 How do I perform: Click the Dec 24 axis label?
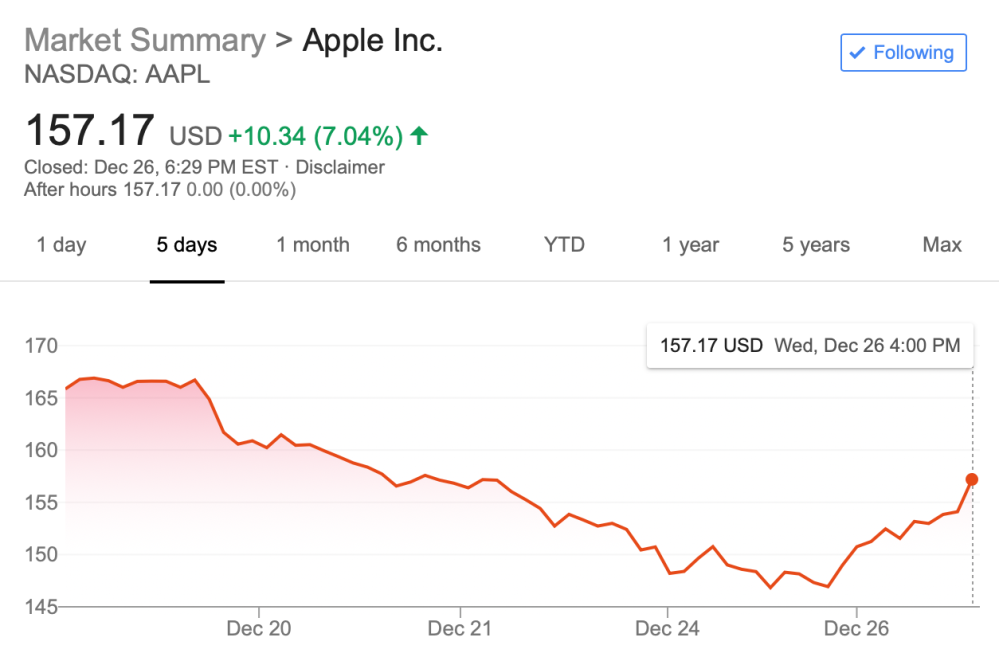coord(667,628)
